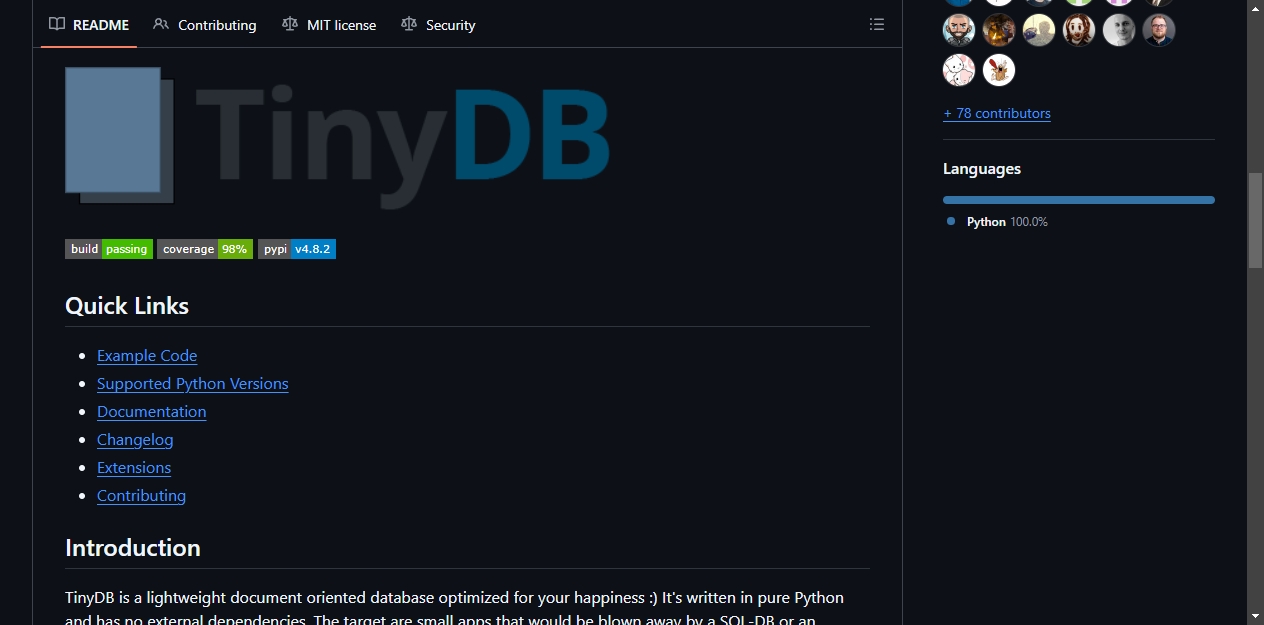
Task: Click the blue Python language bar
Action: (x=1079, y=200)
